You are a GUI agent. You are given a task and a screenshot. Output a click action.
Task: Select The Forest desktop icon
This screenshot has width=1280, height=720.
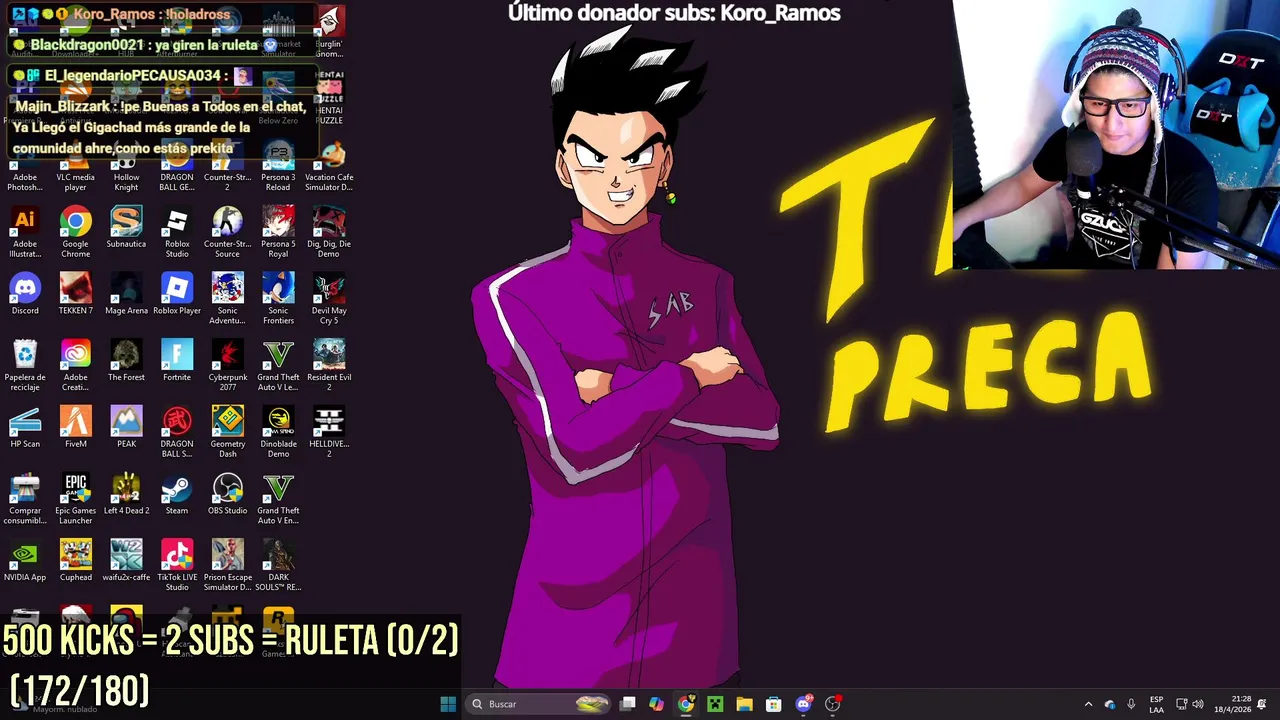click(126, 361)
